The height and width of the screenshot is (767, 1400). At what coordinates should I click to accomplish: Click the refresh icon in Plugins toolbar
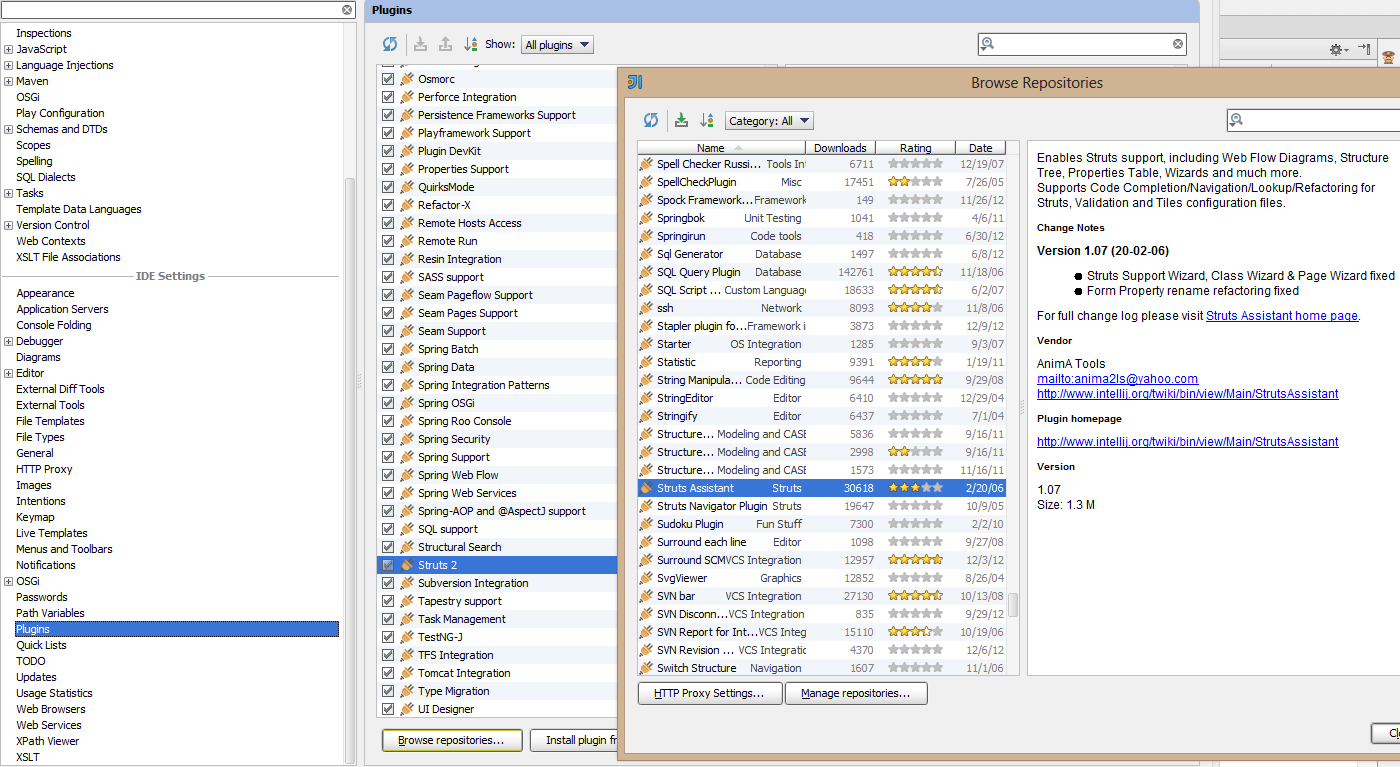(x=390, y=45)
